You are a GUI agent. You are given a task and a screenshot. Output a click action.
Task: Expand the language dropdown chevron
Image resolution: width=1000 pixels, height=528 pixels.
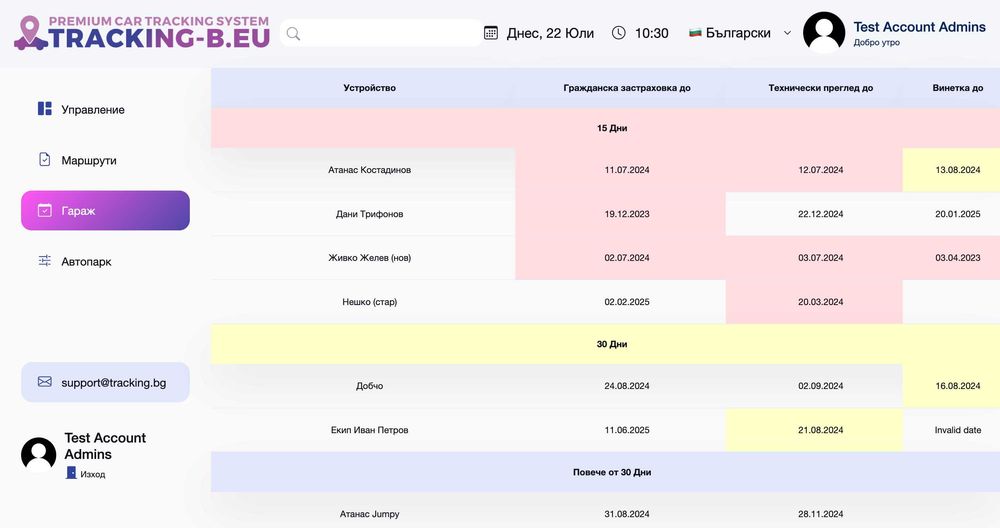point(787,33)
